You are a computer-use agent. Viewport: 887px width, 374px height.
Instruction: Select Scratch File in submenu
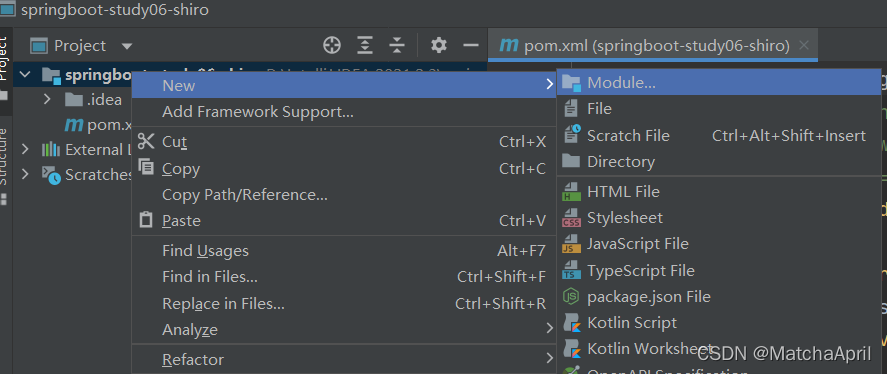click(719, 136)
